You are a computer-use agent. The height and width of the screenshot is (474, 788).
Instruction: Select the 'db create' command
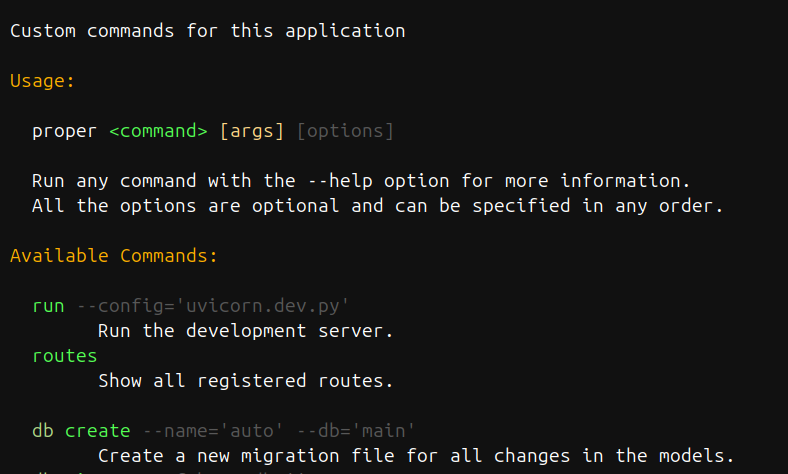point(81,431)
